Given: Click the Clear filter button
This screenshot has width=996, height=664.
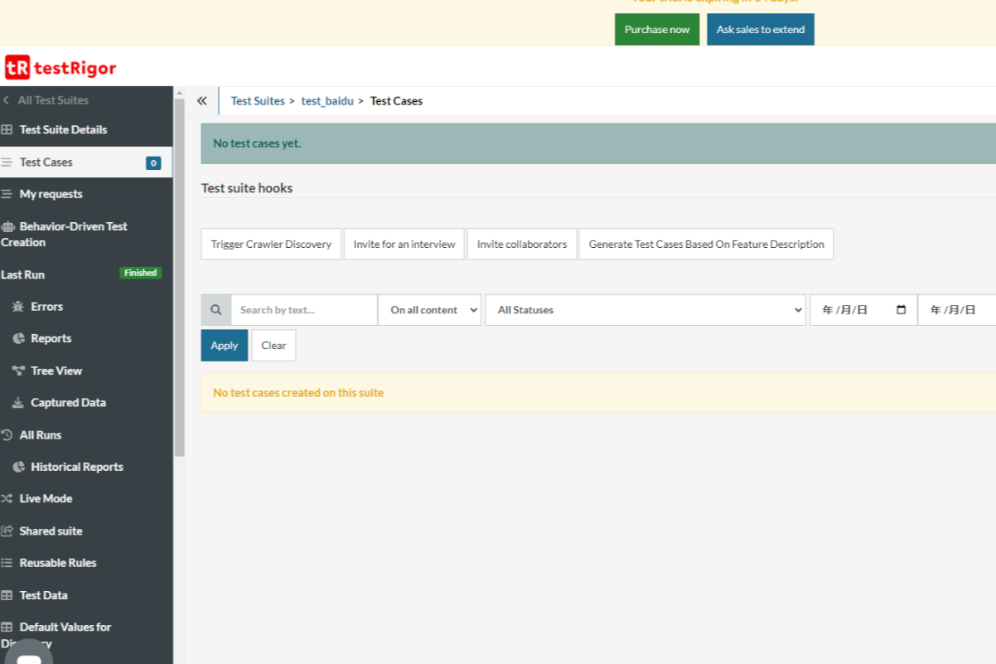Looking at the screenshot, I should pos(274,345).
